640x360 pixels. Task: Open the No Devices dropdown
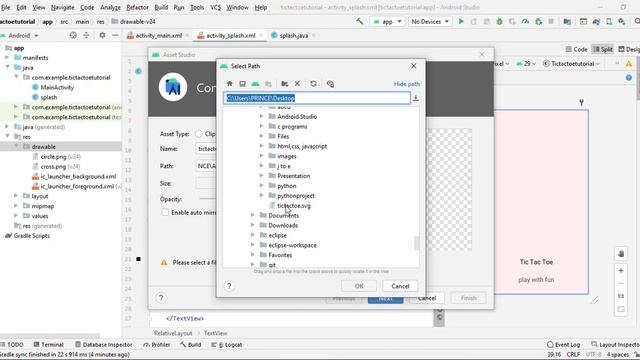[x=430, y=21]
